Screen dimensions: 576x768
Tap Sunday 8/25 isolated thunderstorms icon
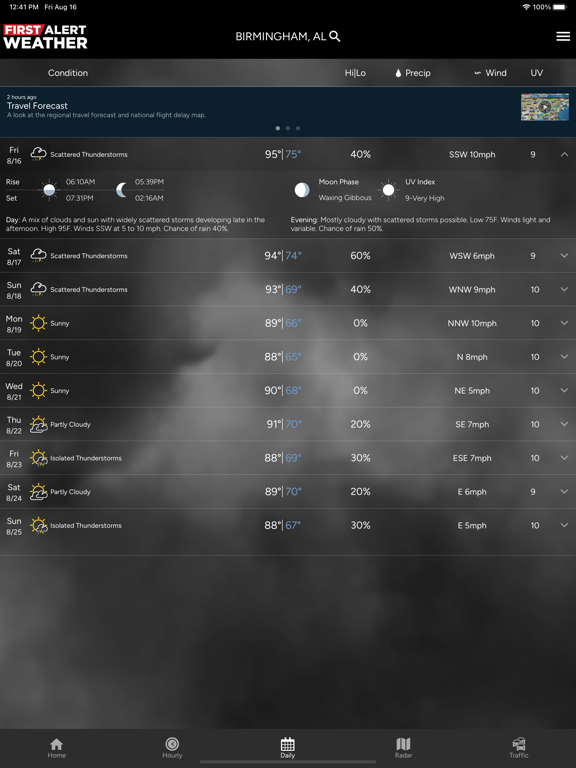[x=39, y=526]
